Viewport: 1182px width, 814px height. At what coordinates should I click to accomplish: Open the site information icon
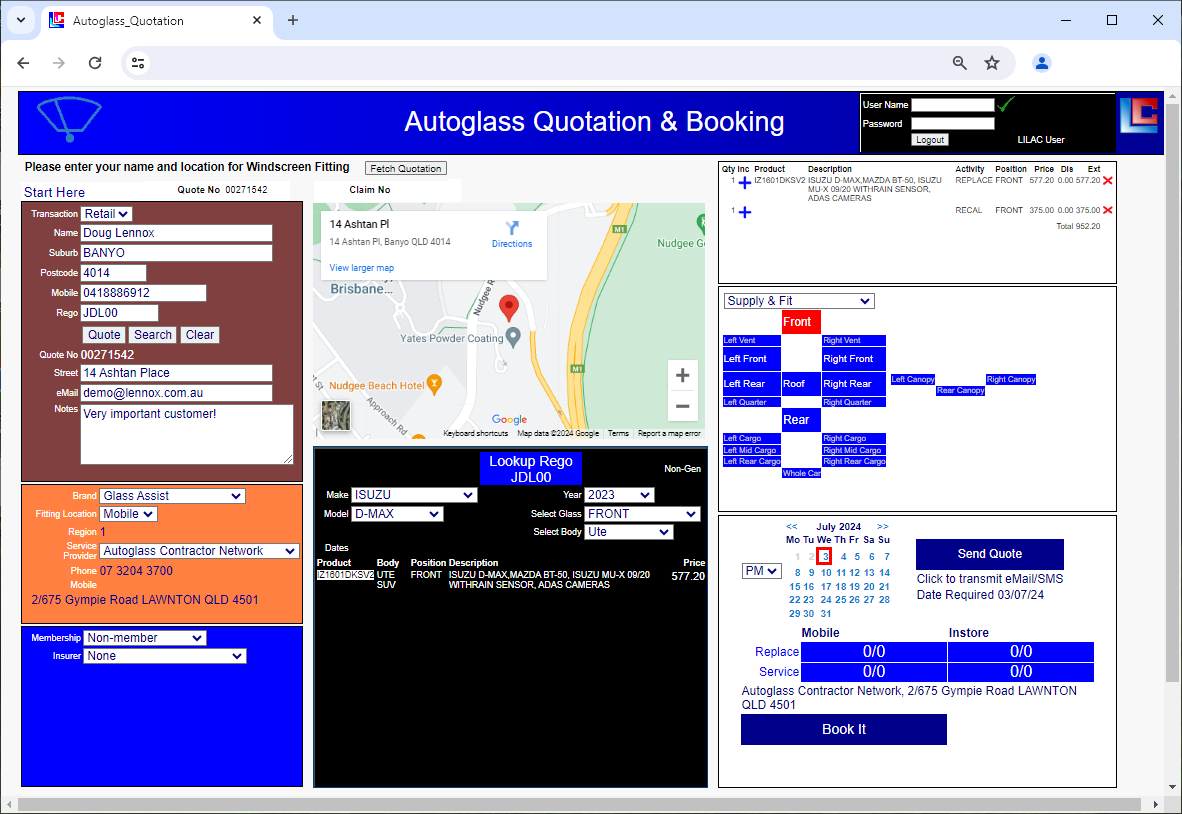[138, 63]
